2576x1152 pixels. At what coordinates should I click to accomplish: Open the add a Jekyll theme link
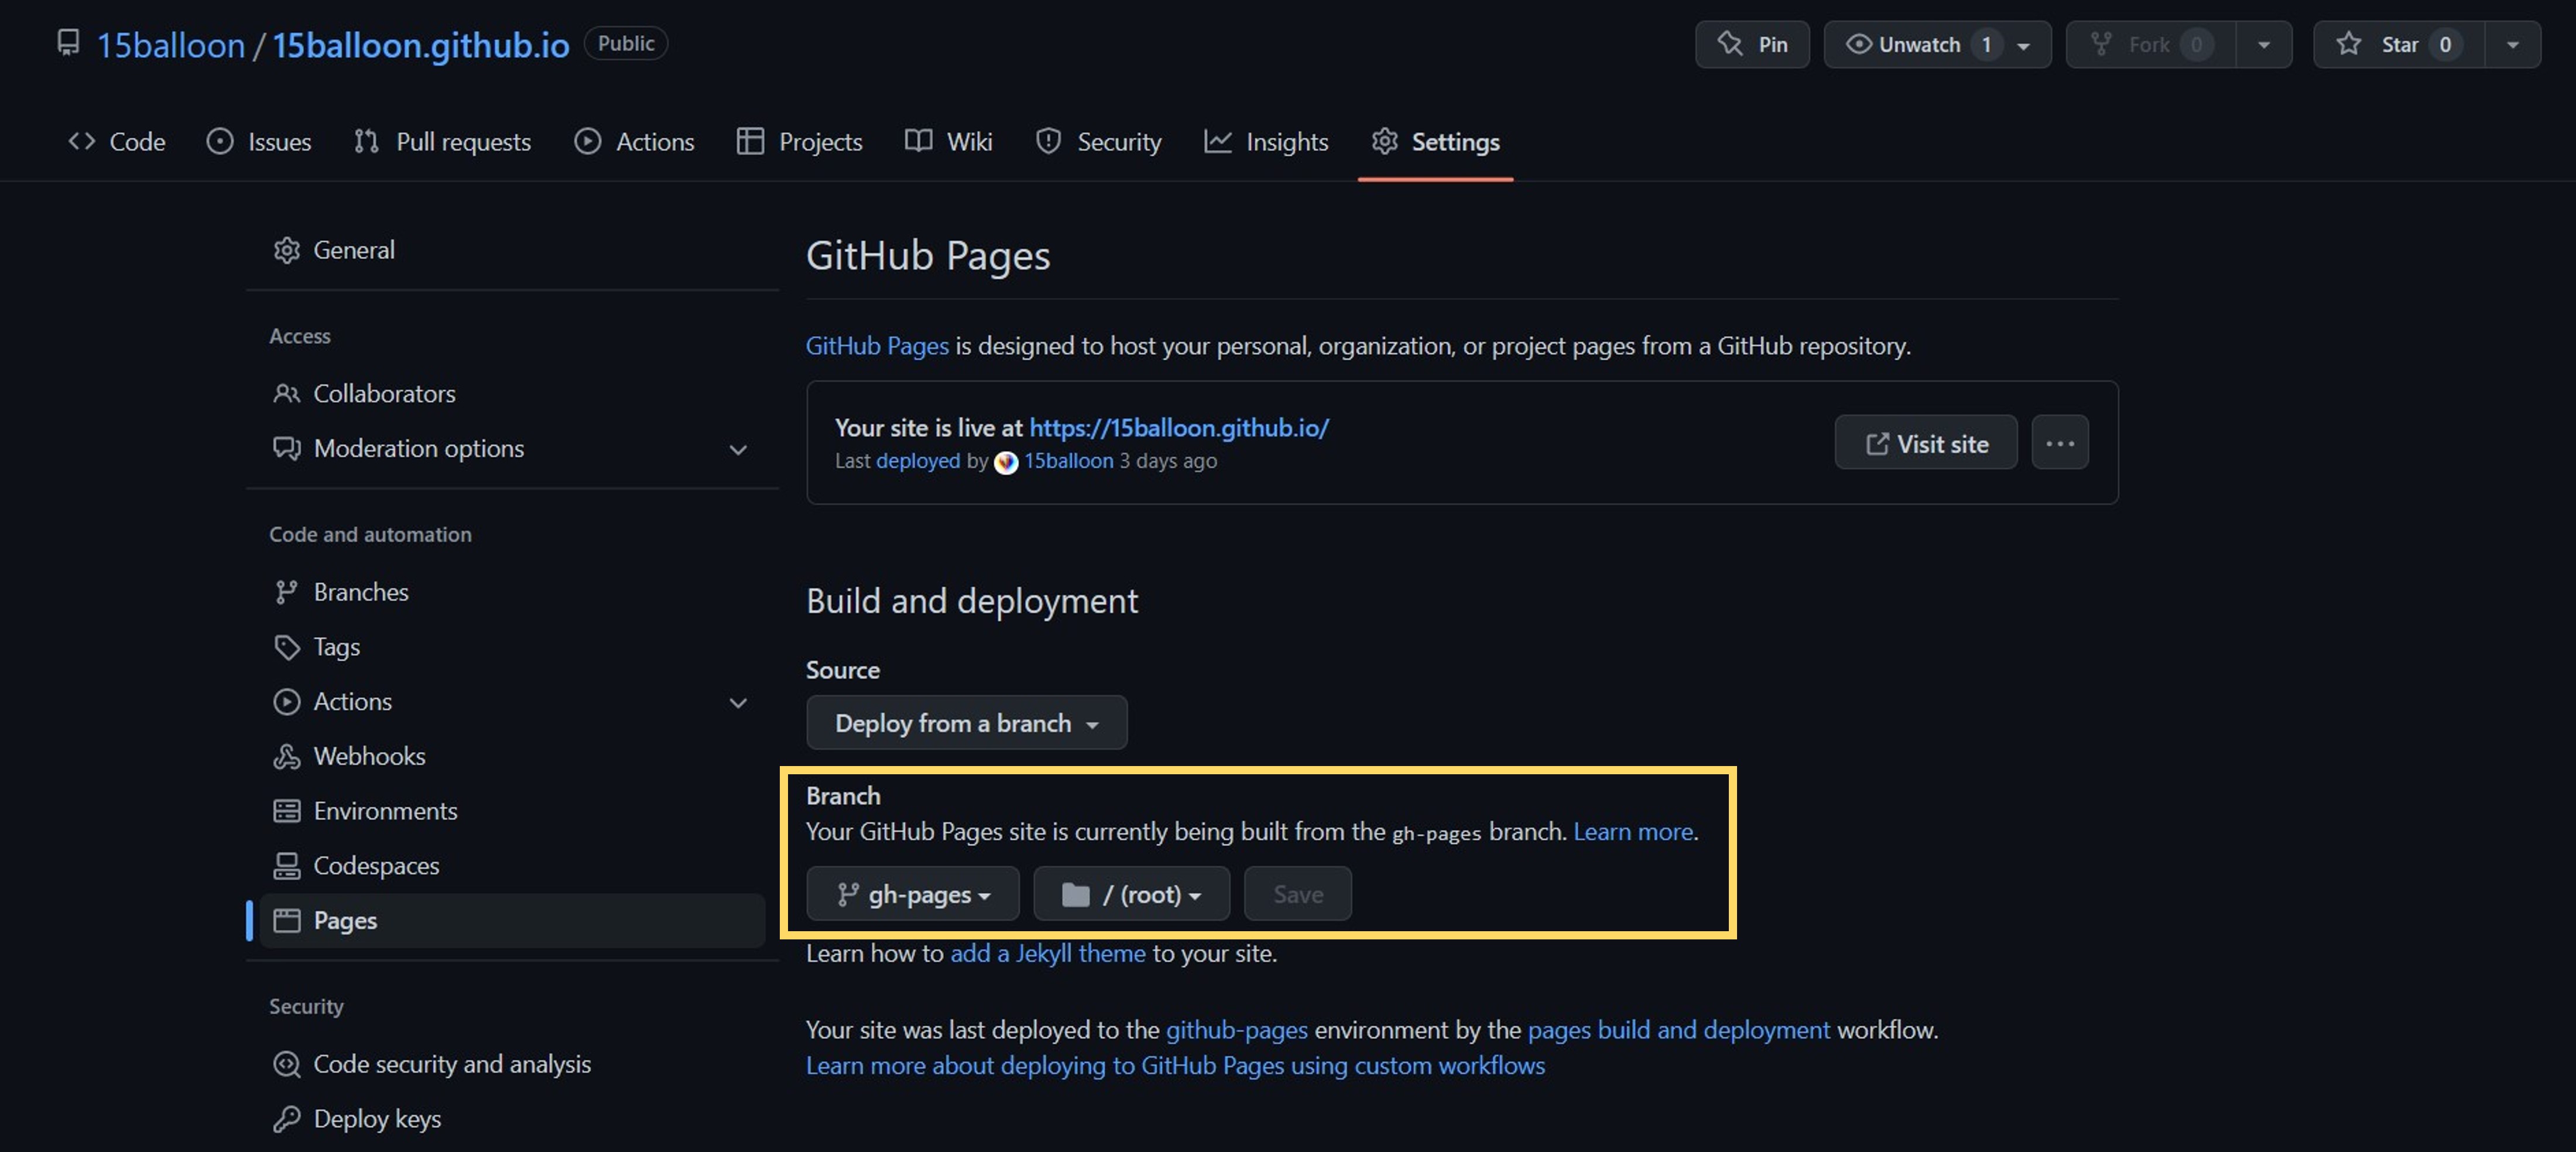(x=1048, y=953)
